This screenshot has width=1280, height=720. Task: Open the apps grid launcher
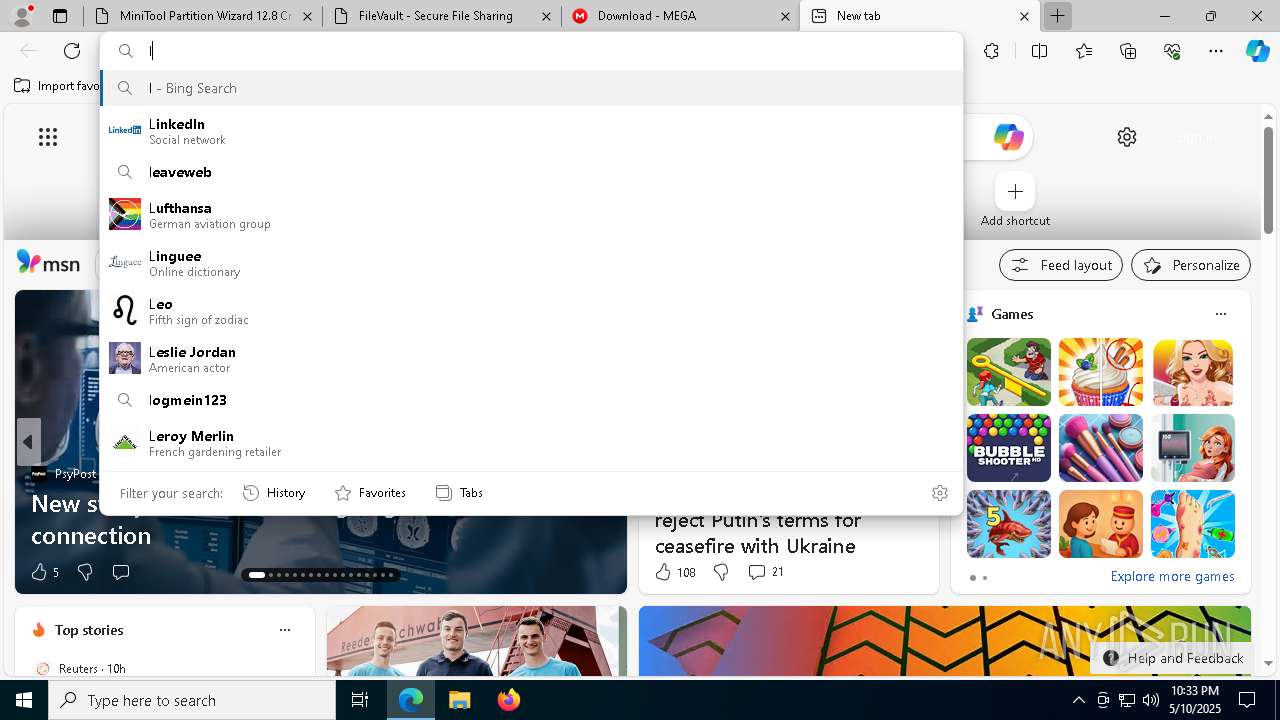point(48,137)
